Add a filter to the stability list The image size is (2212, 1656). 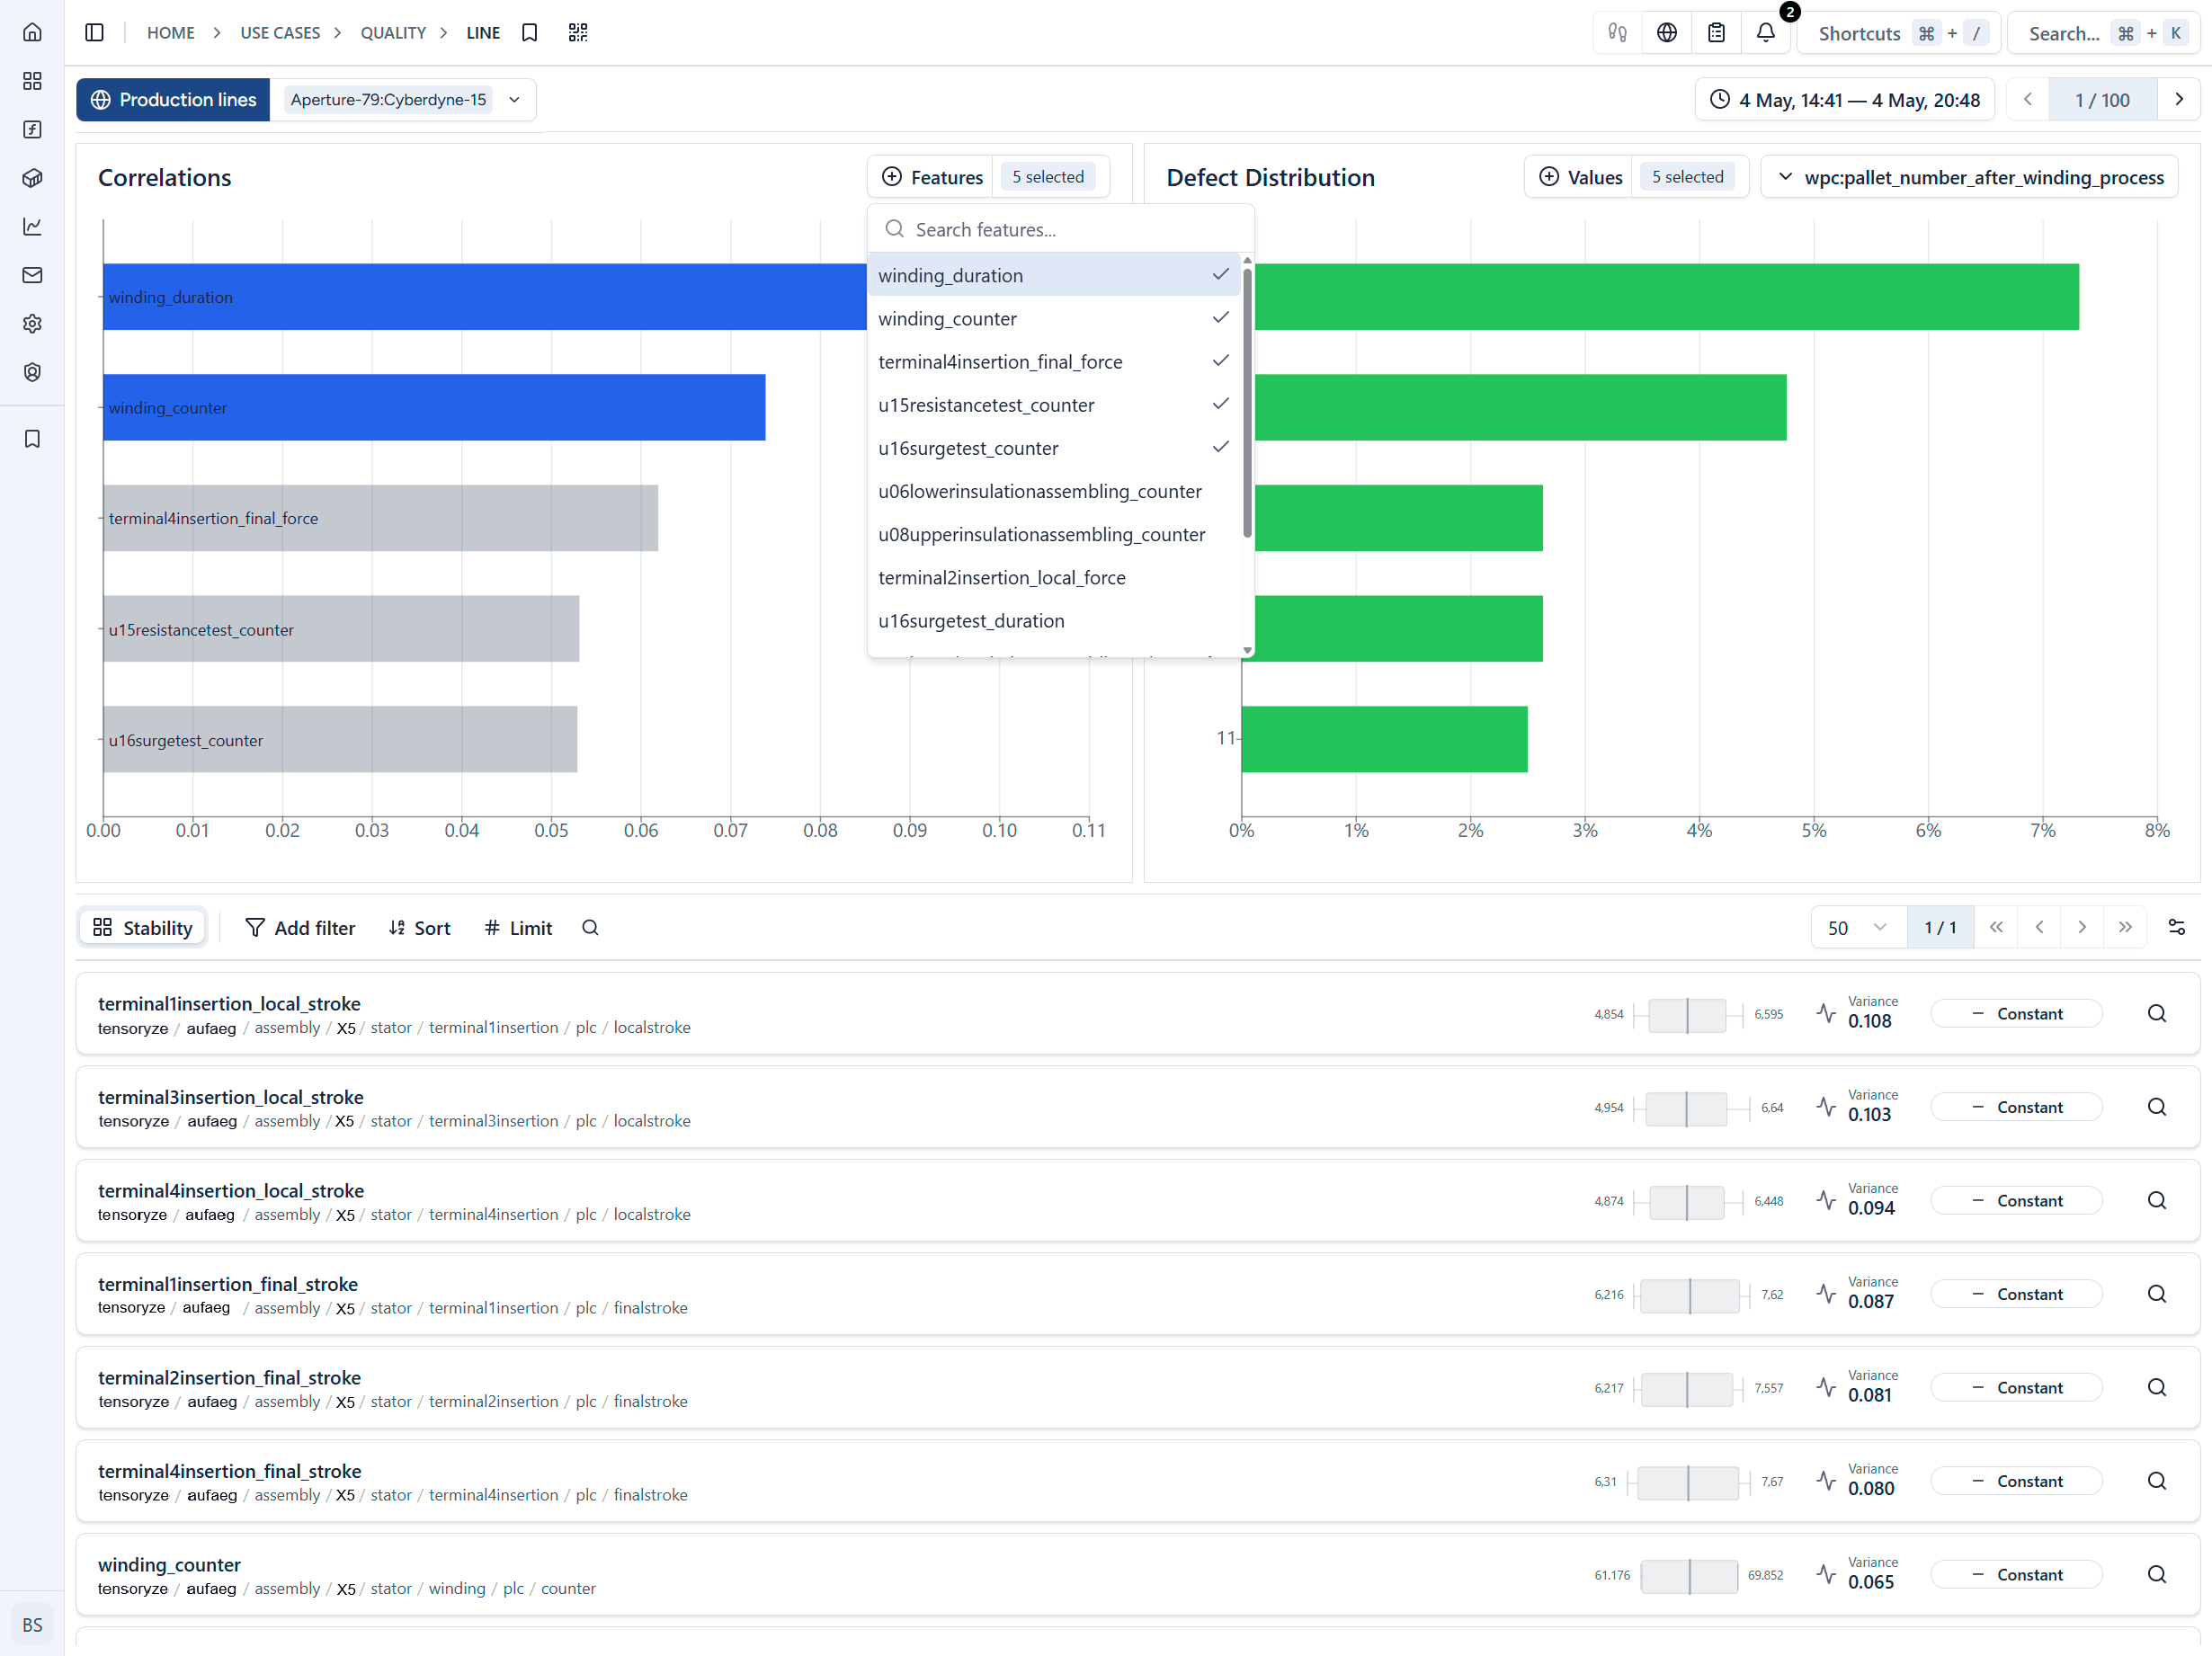pyautogui.click(x=300, y=928)
